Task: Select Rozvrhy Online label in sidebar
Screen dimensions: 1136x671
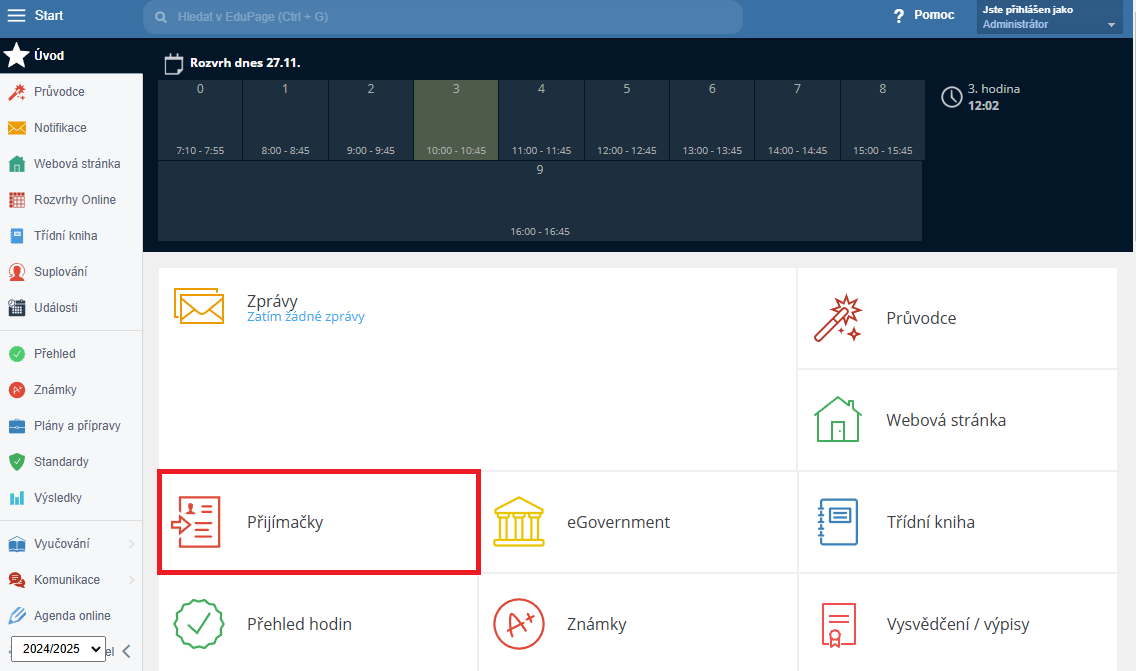Action: pyautogui.click(x=75, y=200)
